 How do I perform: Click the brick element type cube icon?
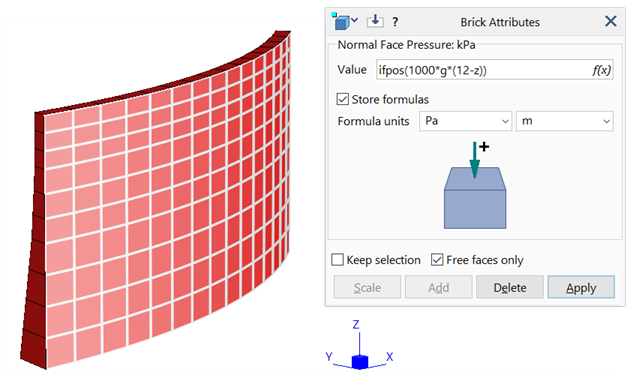click(341, 21)
